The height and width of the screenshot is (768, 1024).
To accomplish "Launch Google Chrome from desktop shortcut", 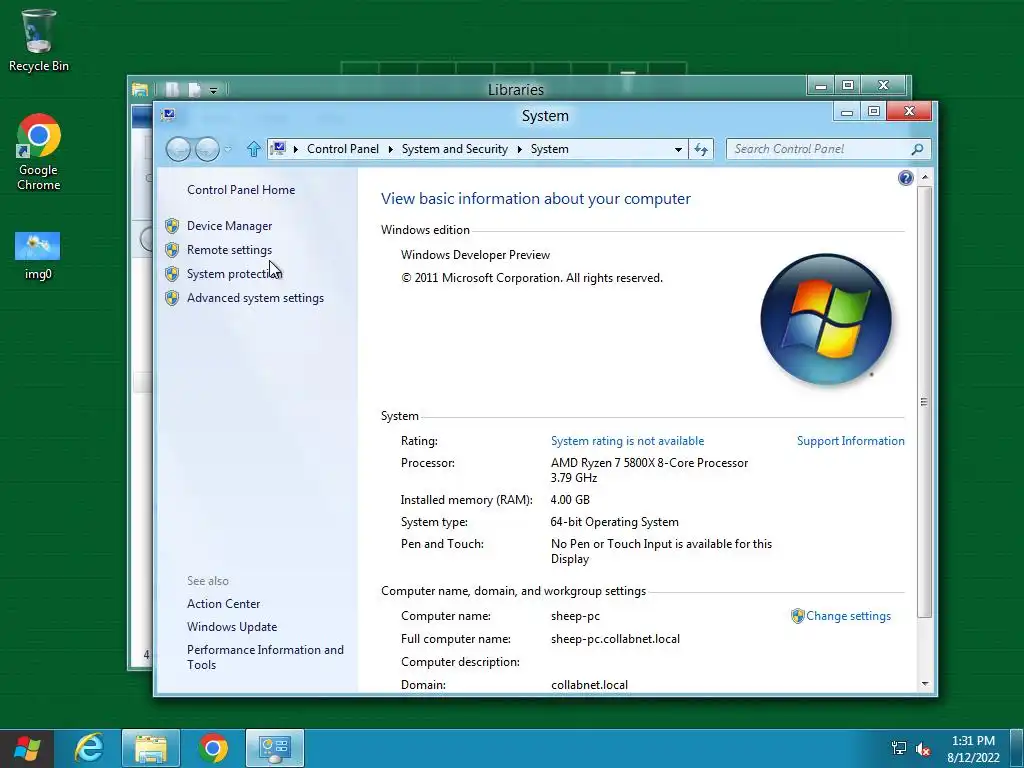I will [39, 152].
